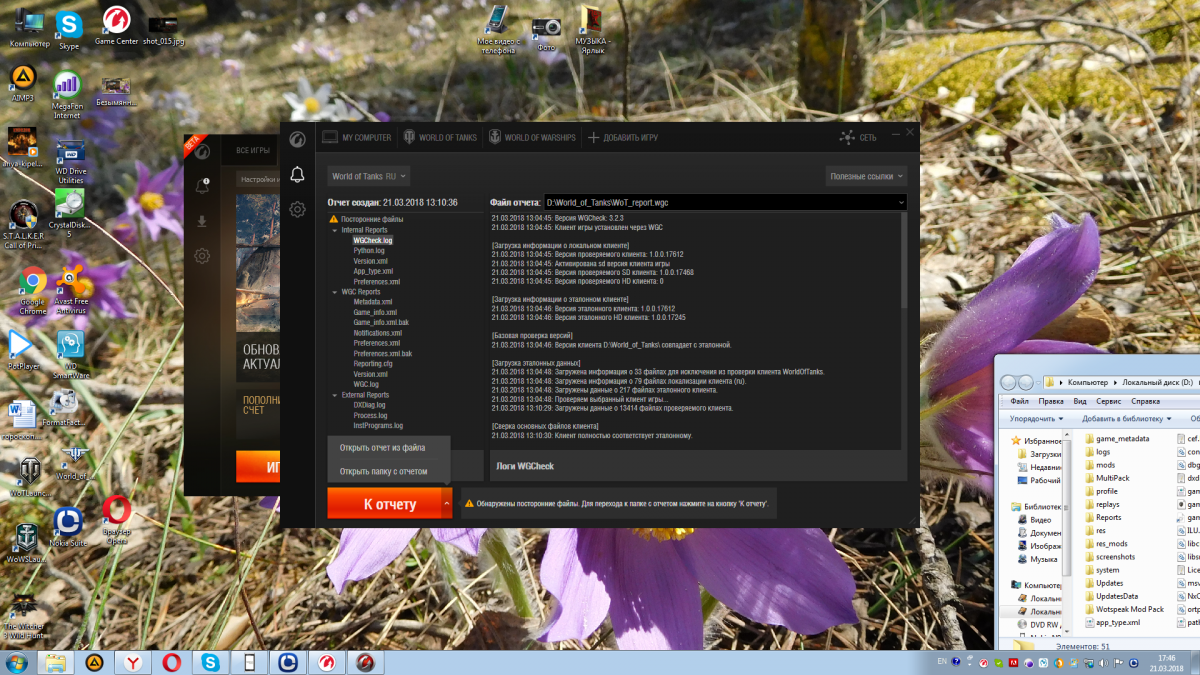
Task: Switch to the WORLD OF WARSHIPS tab
Action: (x=532, y=138)
